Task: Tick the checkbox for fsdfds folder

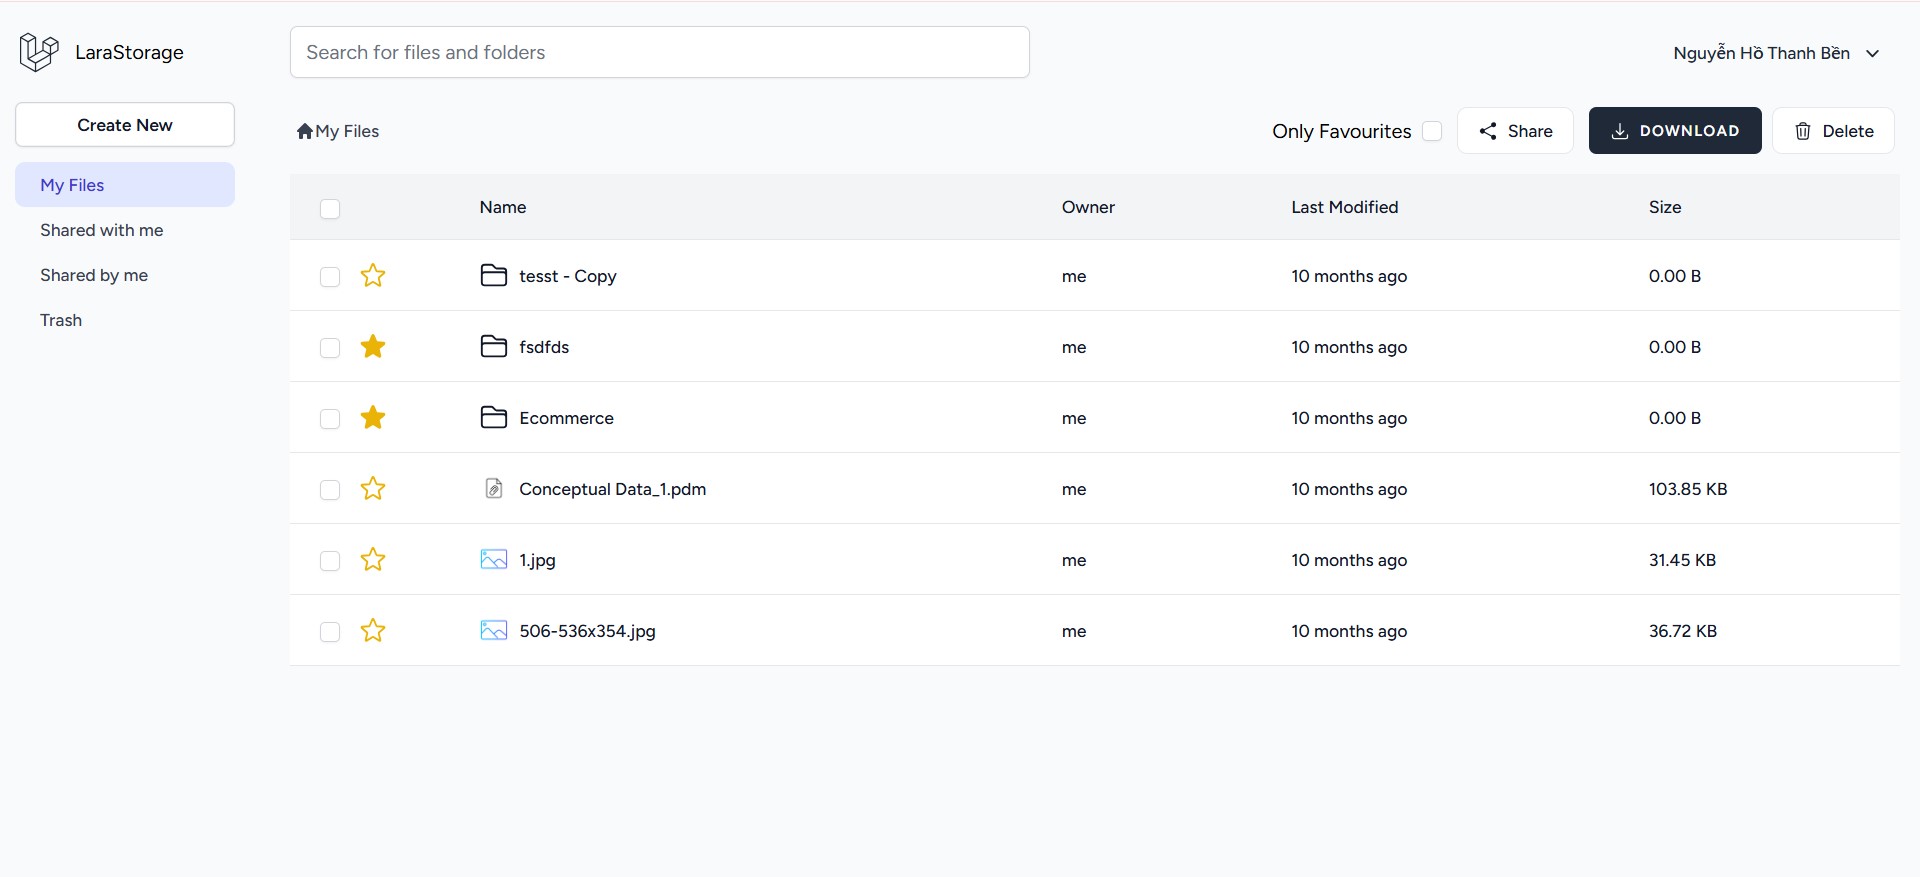Action: (330, 348)
